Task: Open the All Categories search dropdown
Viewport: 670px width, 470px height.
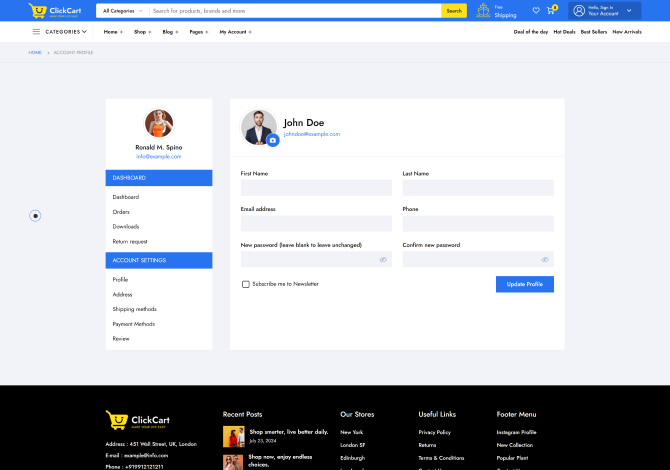Action: (x=122, y=11)
